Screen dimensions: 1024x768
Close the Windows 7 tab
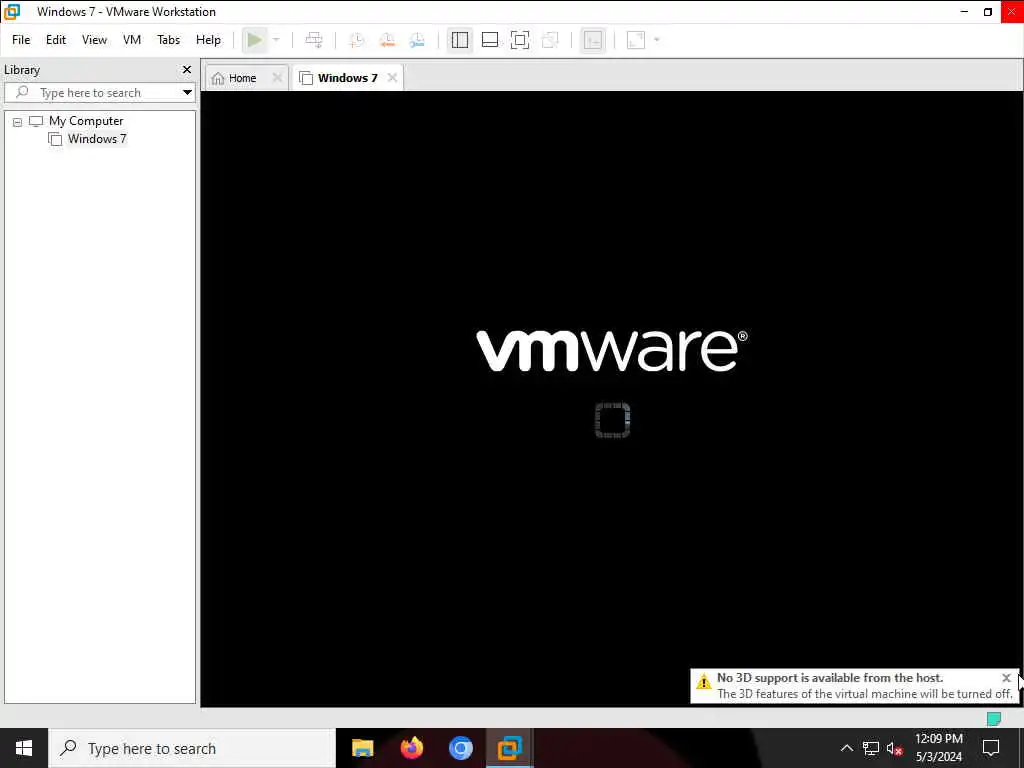(x=392, y=78)
